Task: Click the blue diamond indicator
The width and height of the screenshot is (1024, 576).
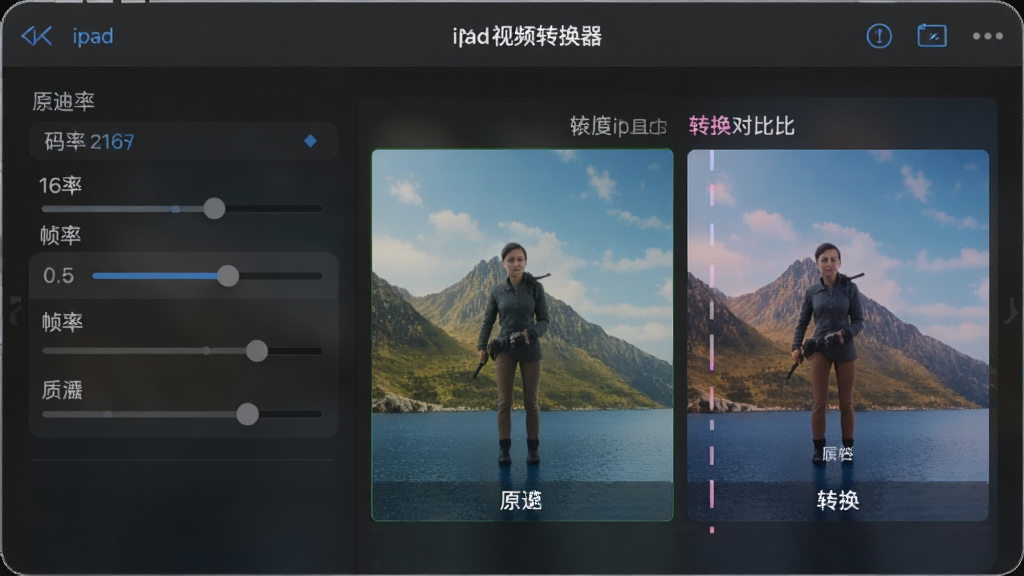Action: point(310,140)
